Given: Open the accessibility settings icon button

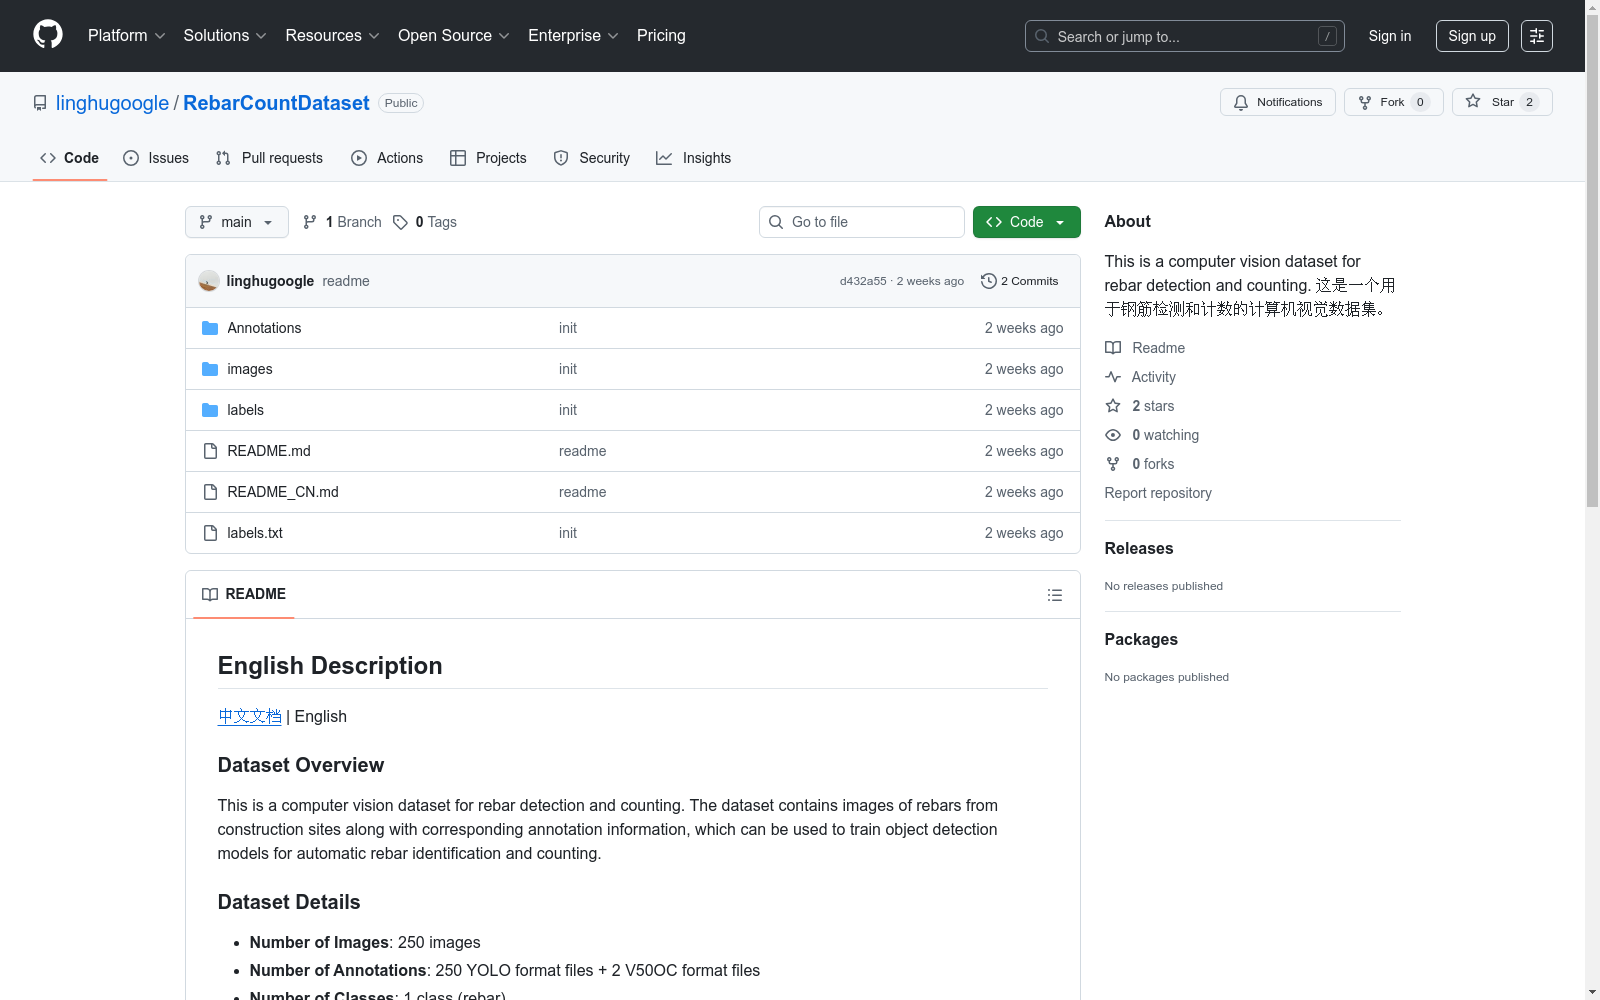Looking at the screenshot, I should click(1536, 36).
